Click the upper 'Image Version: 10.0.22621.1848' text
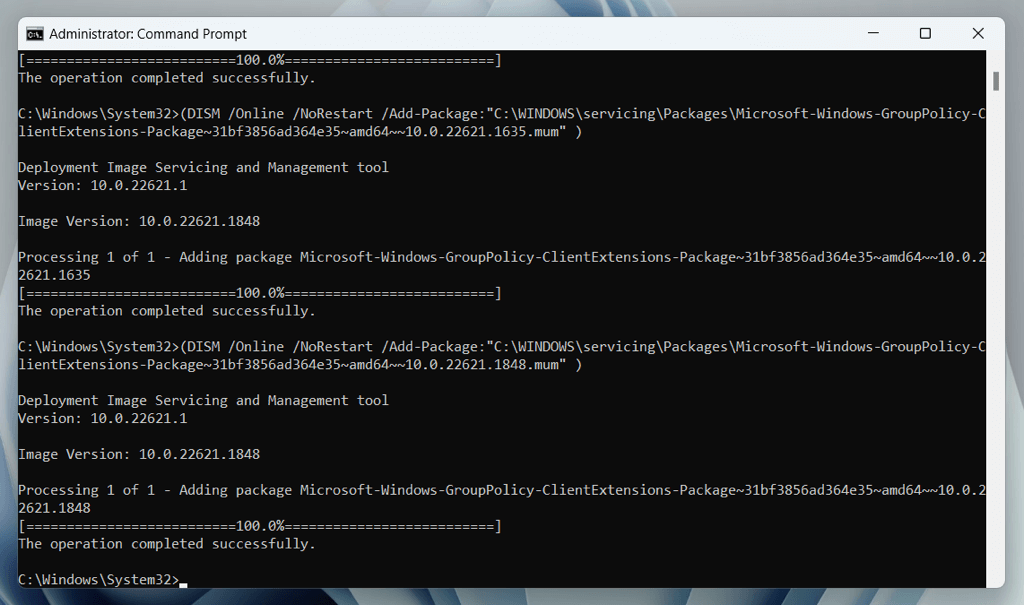Image resolution: width=1024 pixels, height=605 pixels. click(x=139, y=221)
